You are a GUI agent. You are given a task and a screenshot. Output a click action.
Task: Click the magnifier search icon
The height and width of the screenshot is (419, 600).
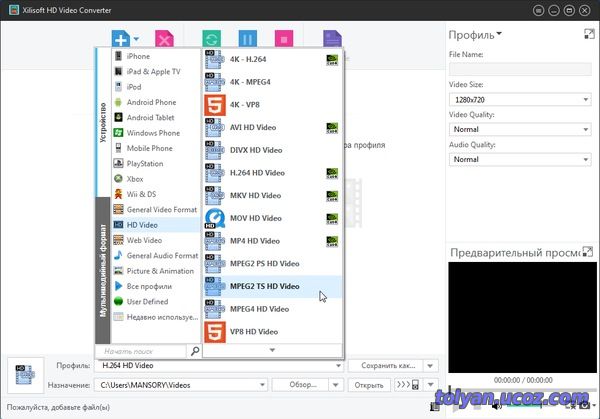pos(195,351)
